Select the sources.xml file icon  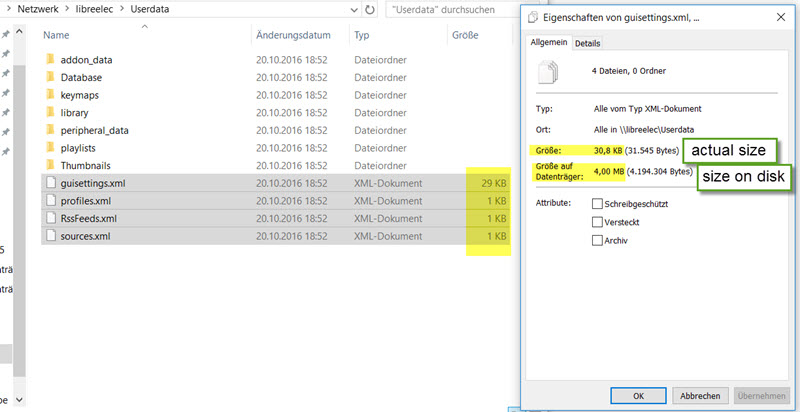(x=50, y=236)
